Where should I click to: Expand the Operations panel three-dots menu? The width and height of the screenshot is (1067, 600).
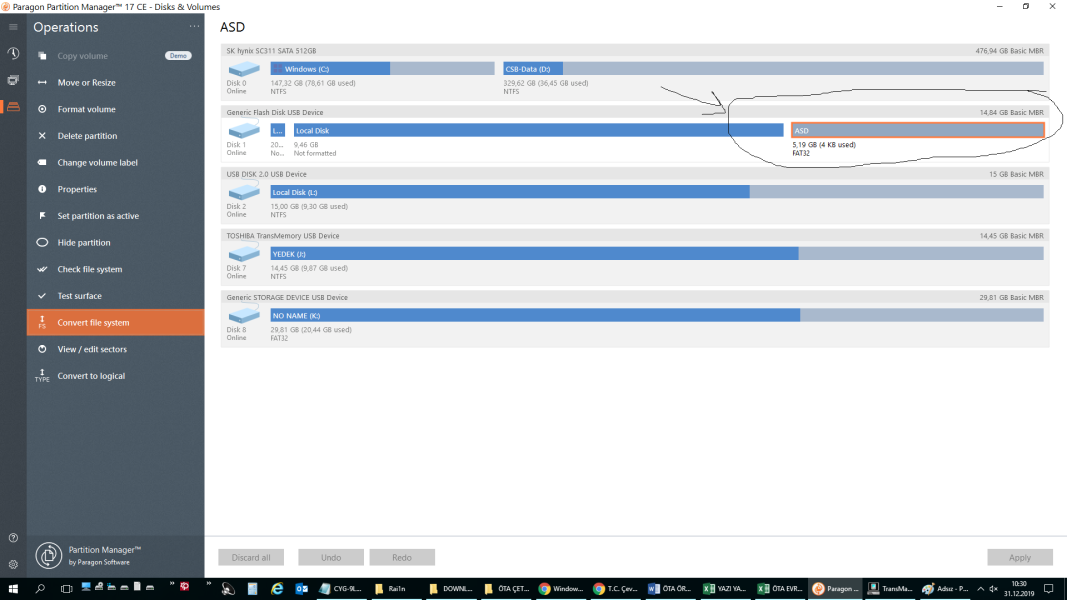[193, 27]
